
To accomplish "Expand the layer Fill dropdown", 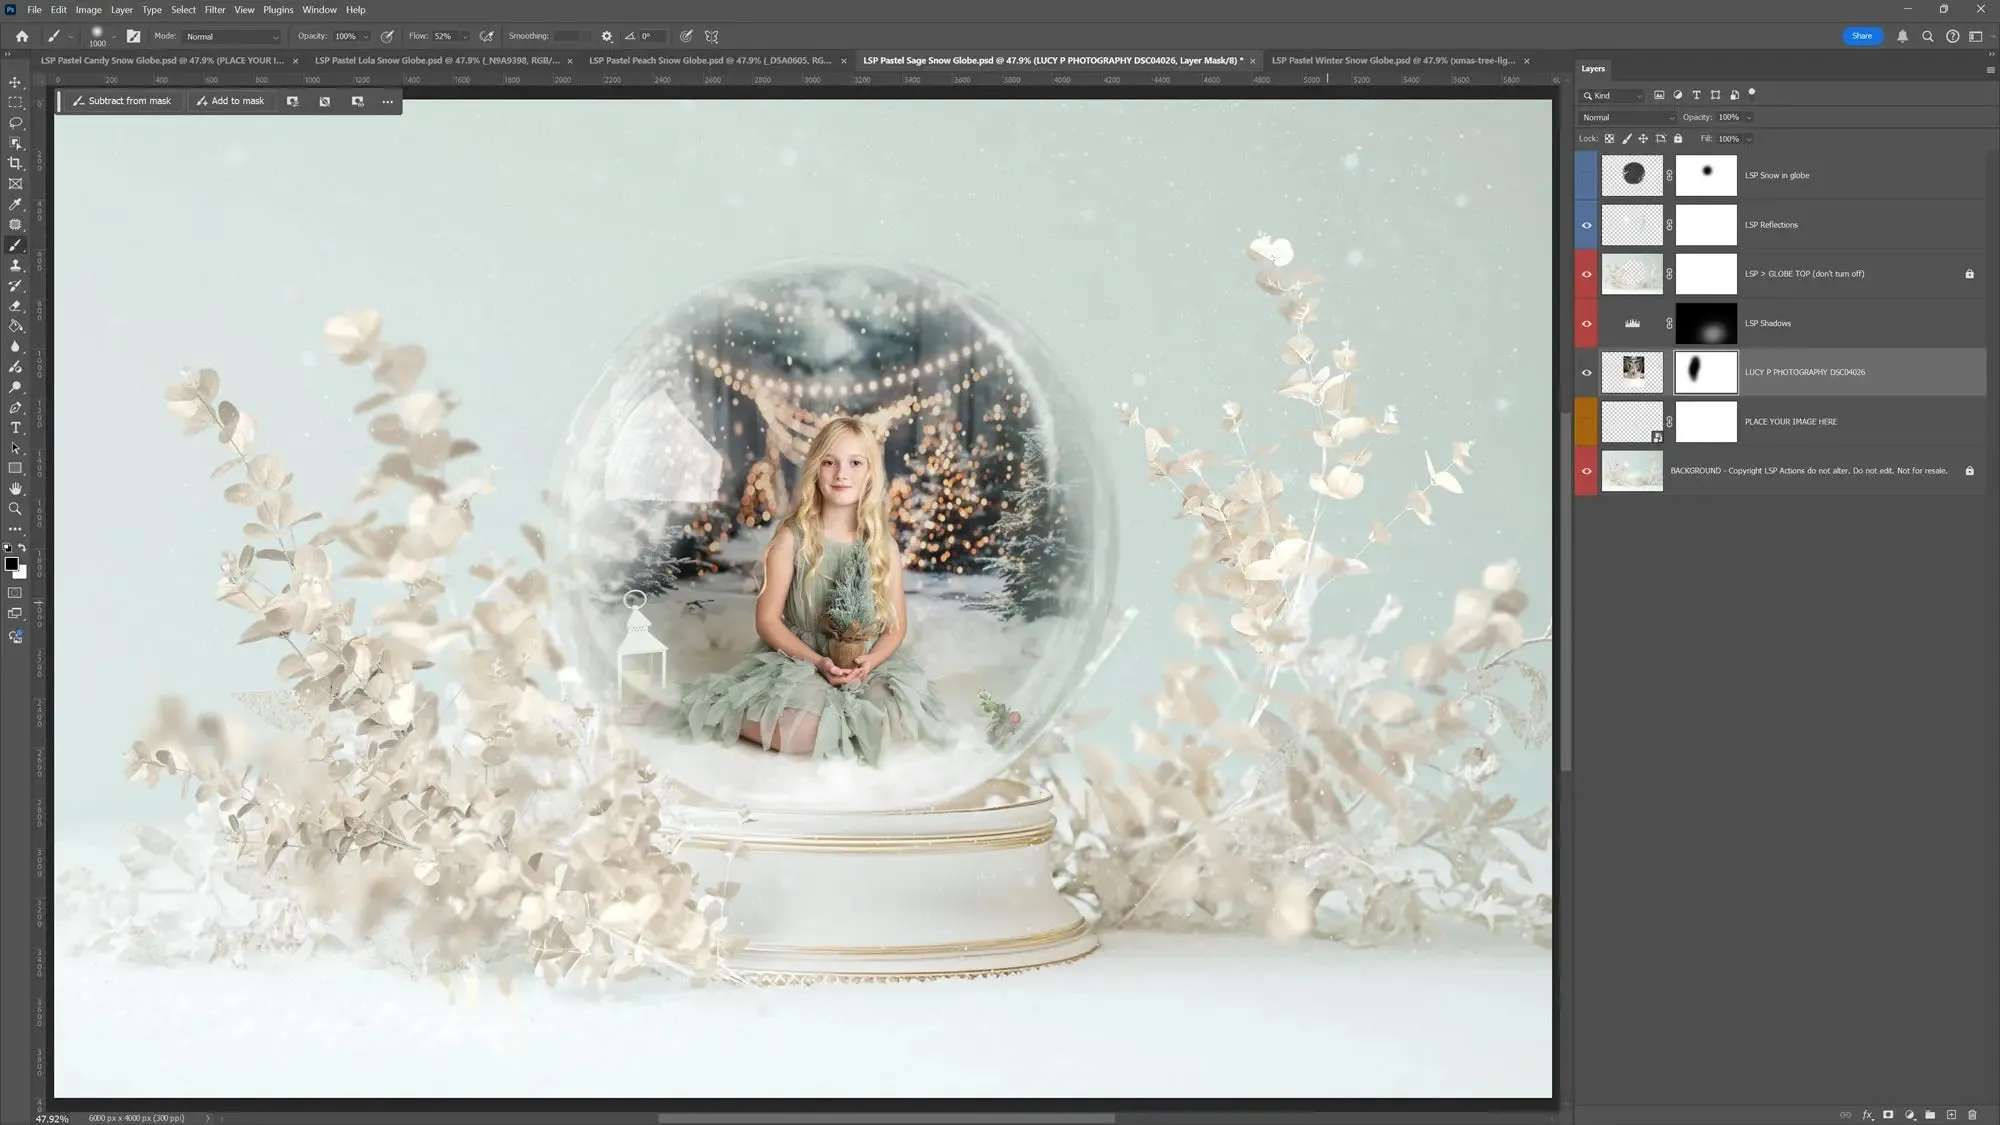I will 1748,139.
